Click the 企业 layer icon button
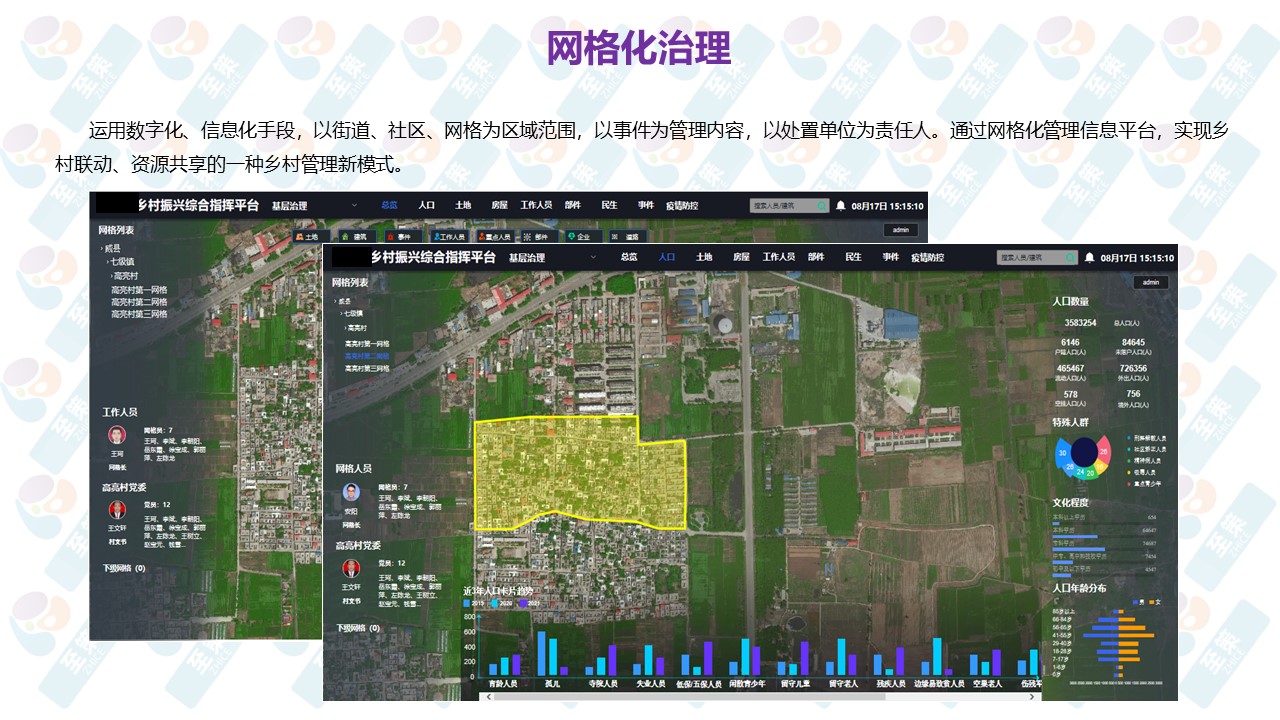Screen dimensions: 1280x720 (578, 237)
